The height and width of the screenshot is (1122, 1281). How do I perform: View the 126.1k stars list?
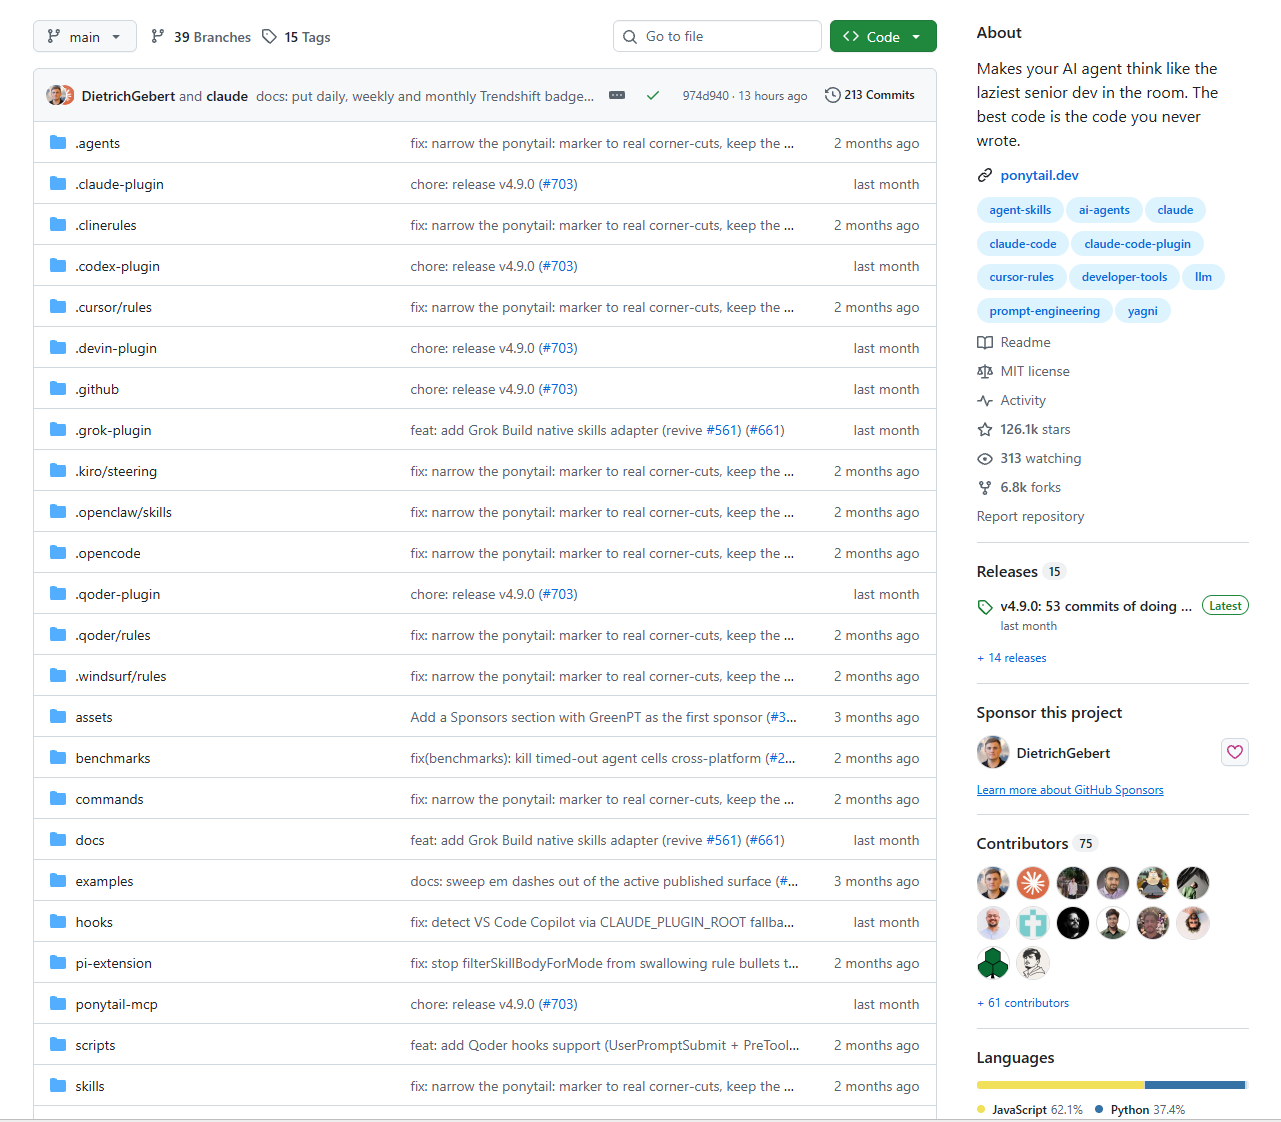point(1023,429)
